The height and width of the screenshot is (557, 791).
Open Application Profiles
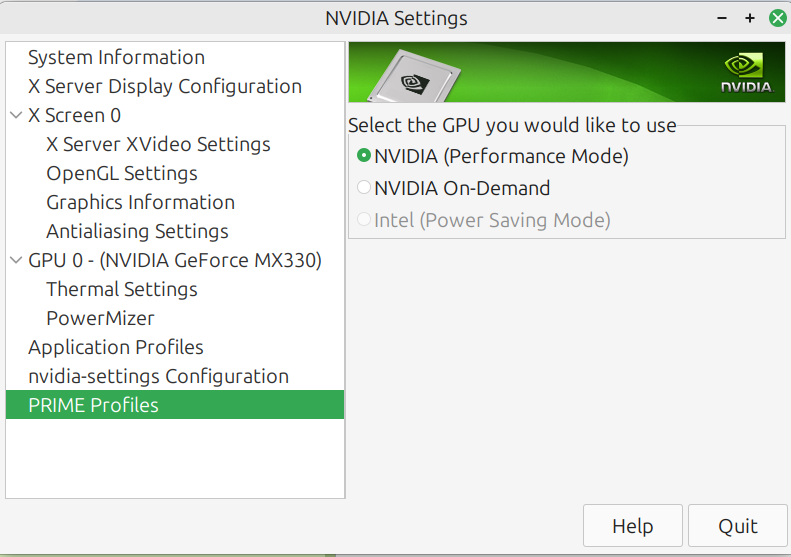coord(116,347)
